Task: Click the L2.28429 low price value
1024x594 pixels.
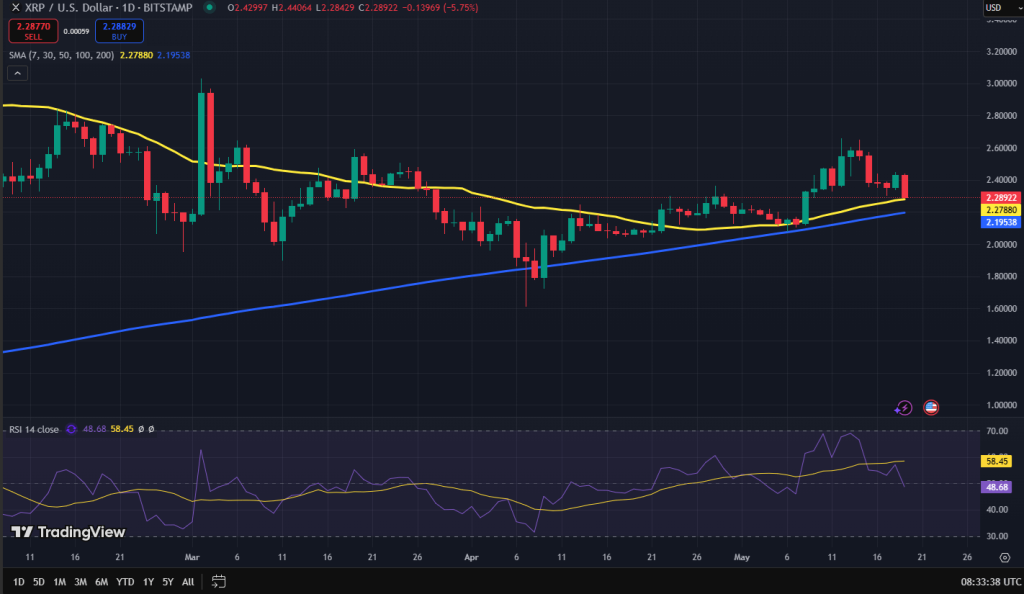Action: [x=335, y=8]
